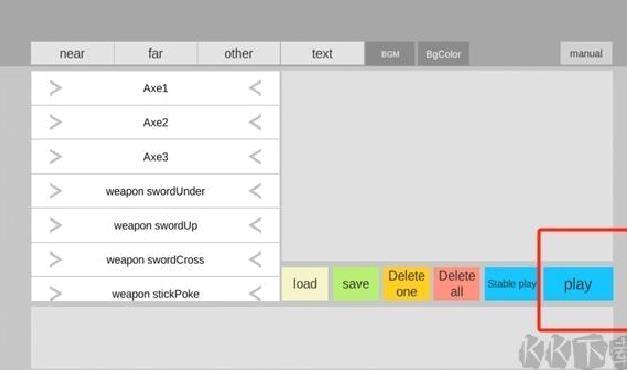The height and width of the screenshot is (370, 627).
Task: Click the left arrow beside Axe1
Action: 255,88
